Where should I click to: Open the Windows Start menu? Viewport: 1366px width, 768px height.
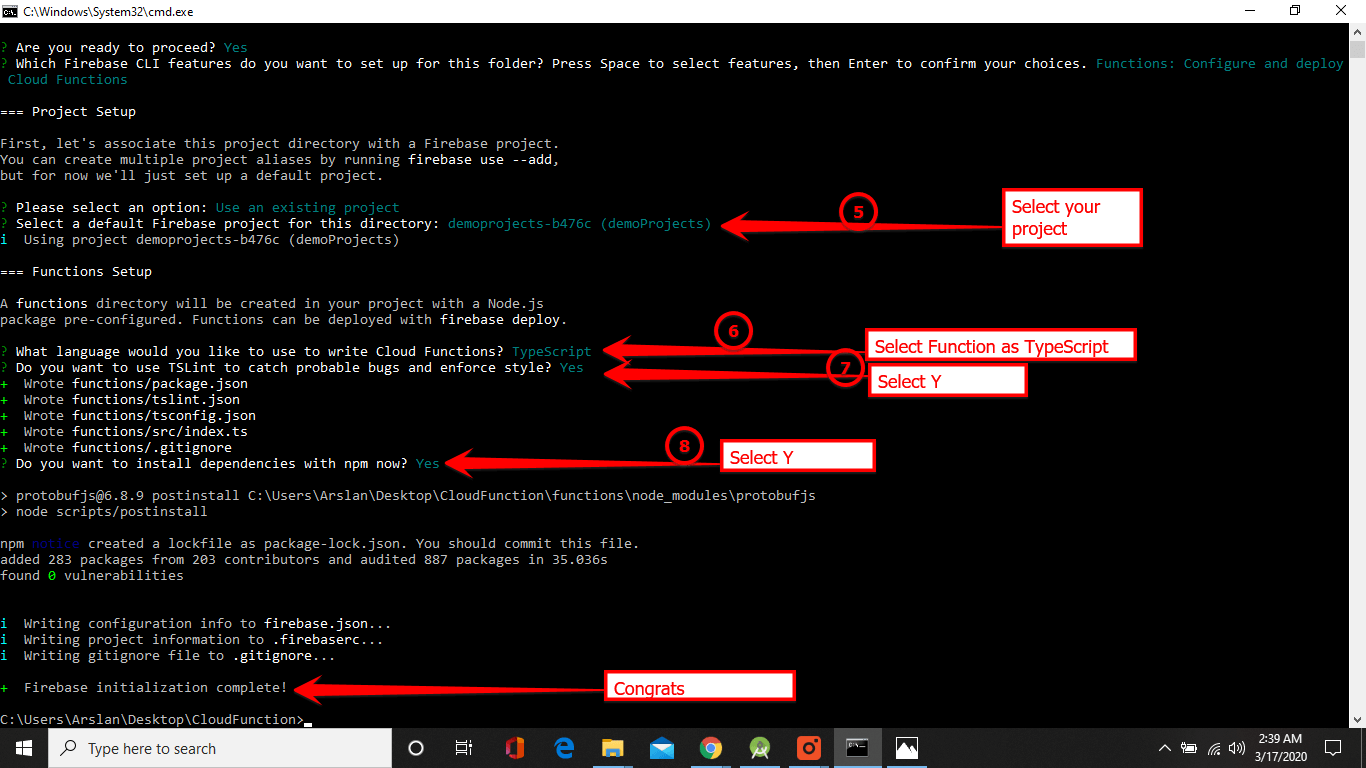coord(24,748)
